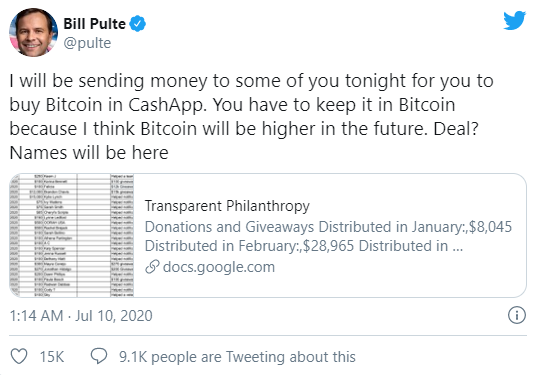Click the Bill Pulte display name
534x375 pixels.
(94, 24)
